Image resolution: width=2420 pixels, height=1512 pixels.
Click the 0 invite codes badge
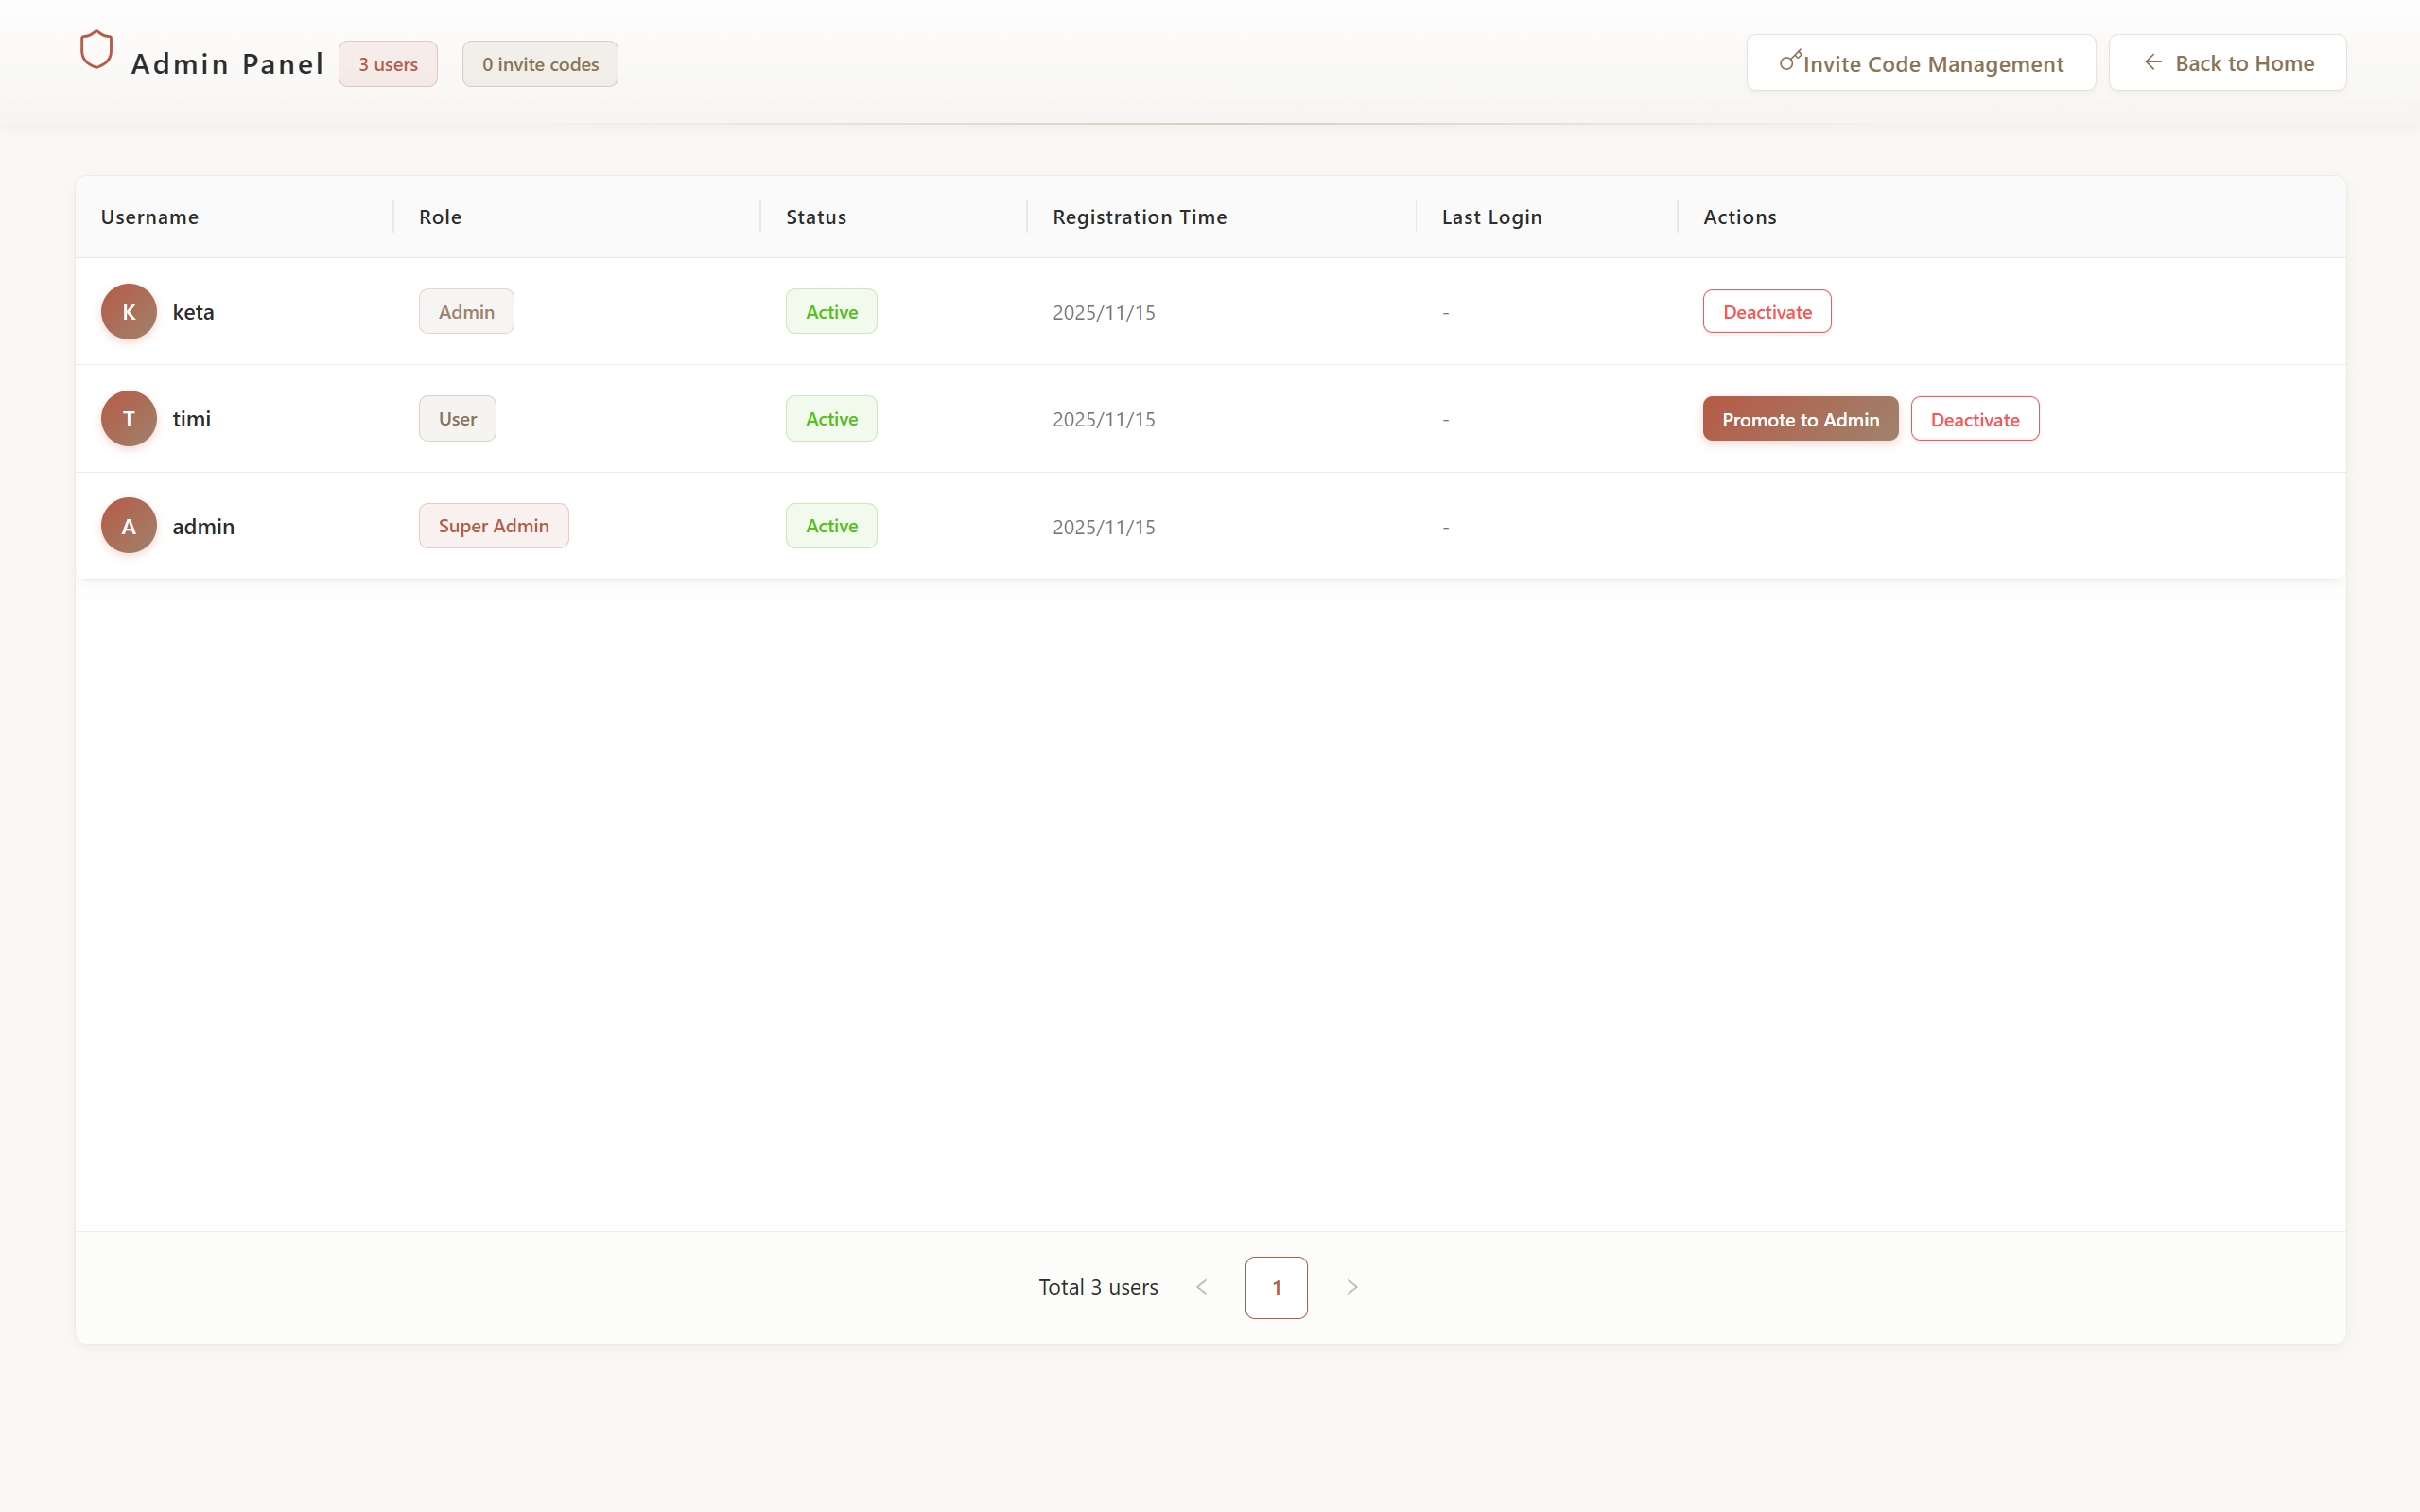tap(539, 63)
